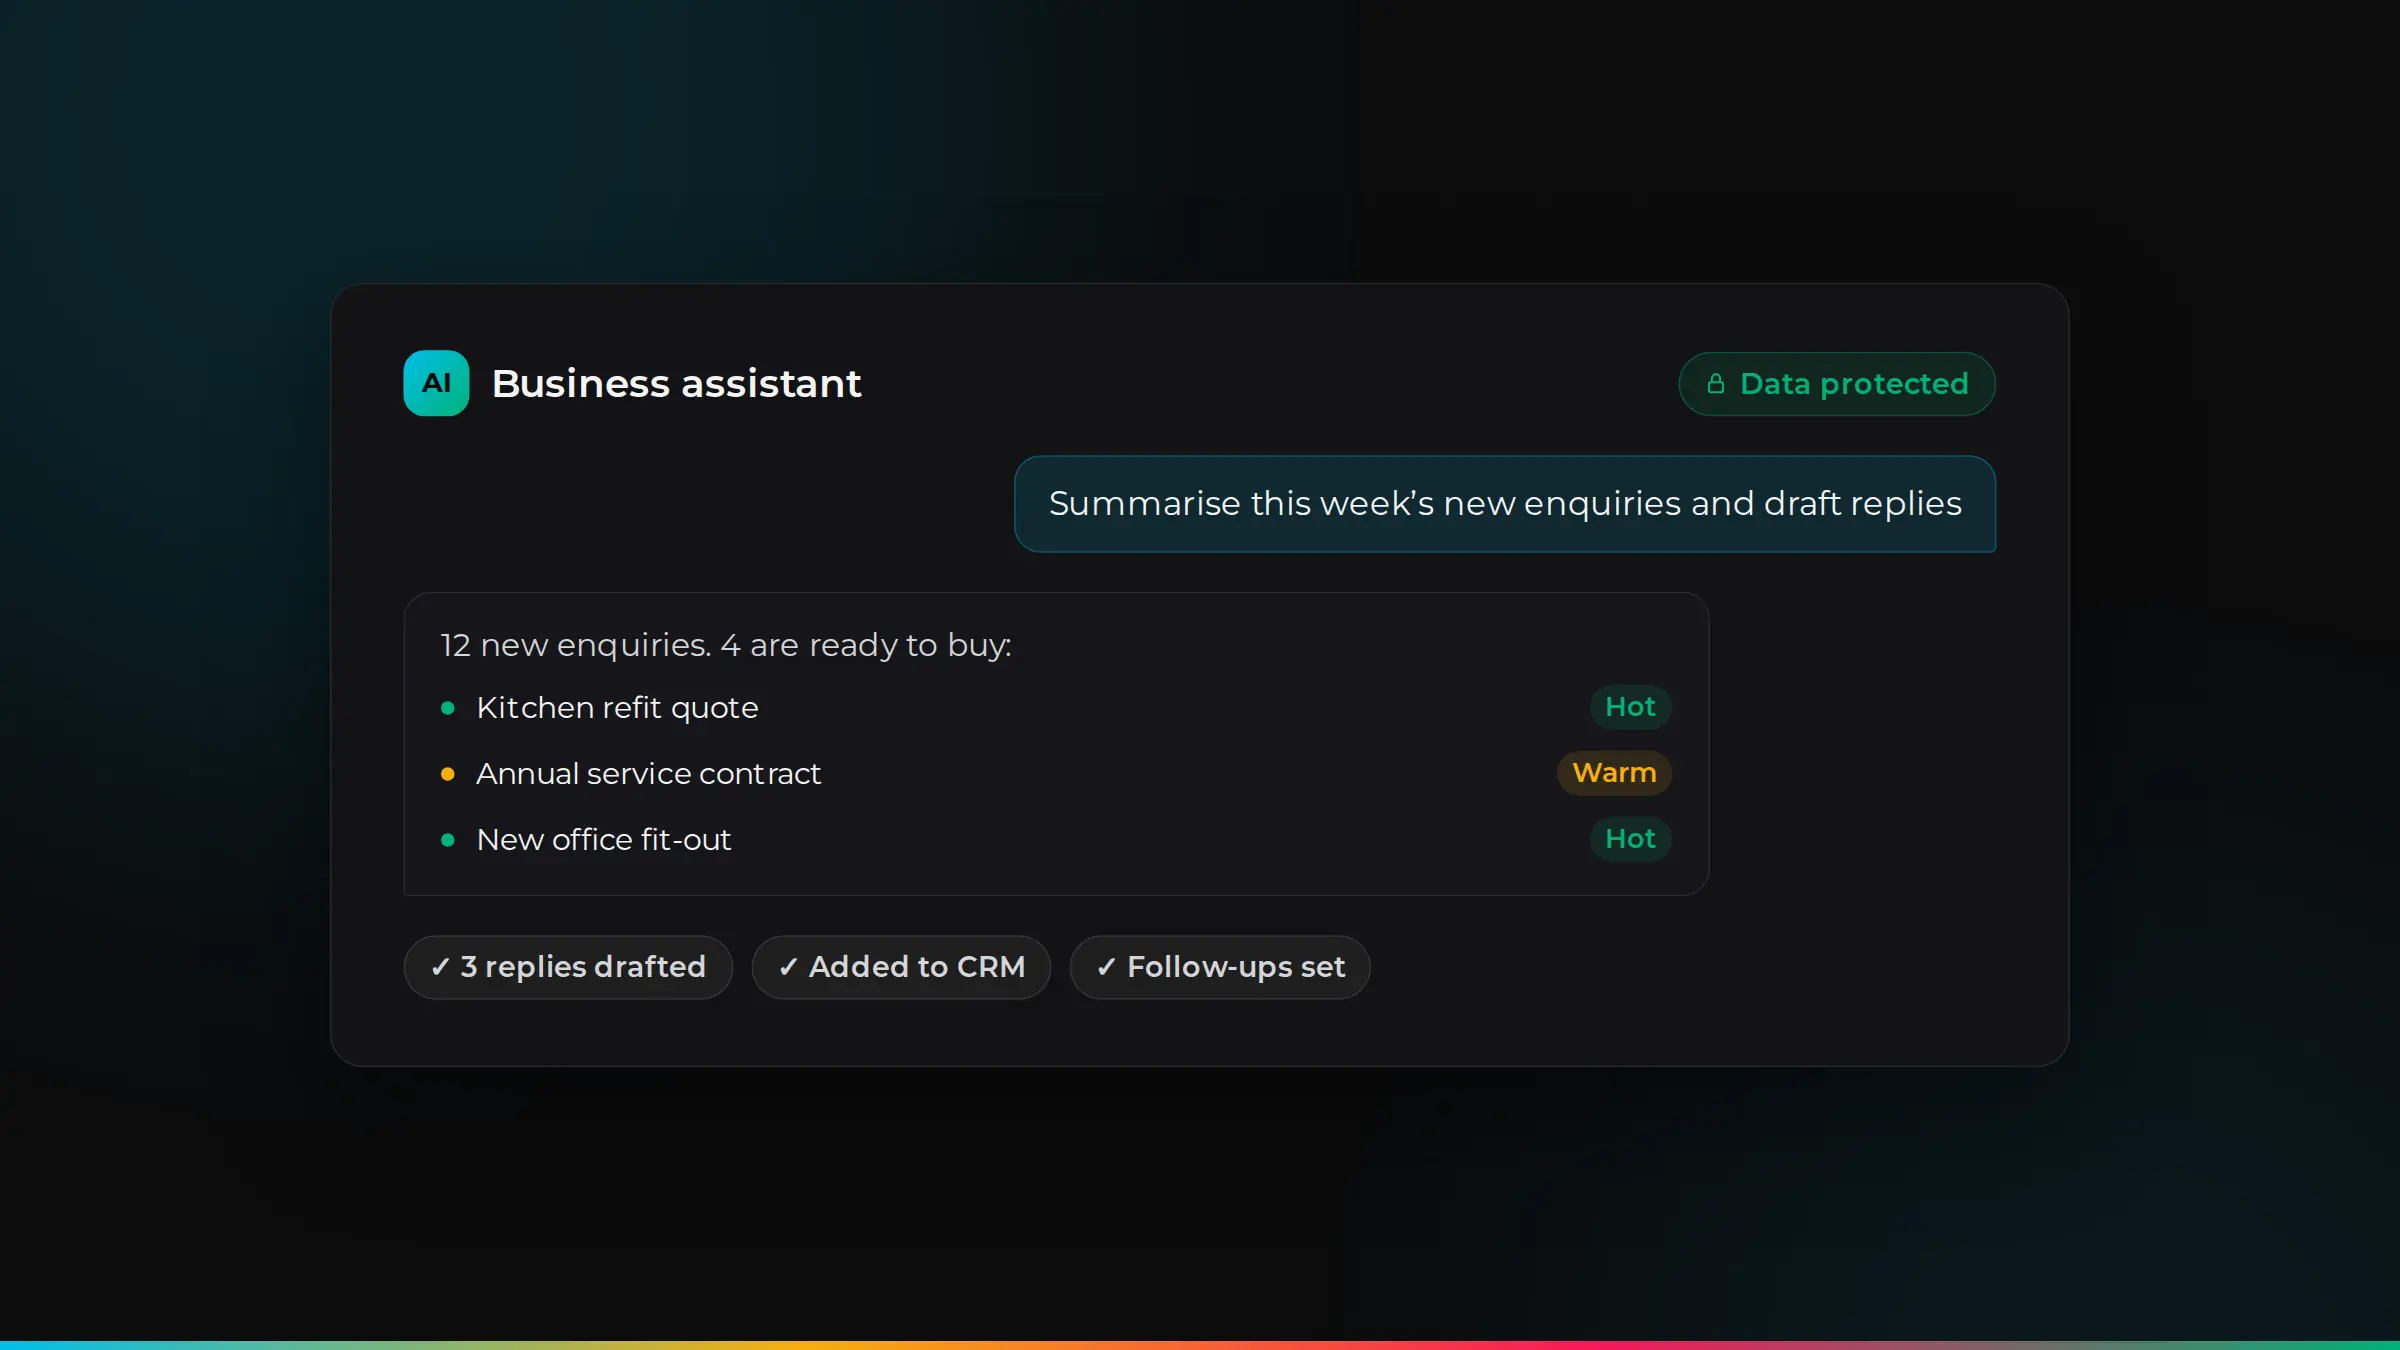Viewport: 2400px width, 1350px height.
Task: Open the 'Follow-ups set' chip
Action: click(x=1220, y=967)
